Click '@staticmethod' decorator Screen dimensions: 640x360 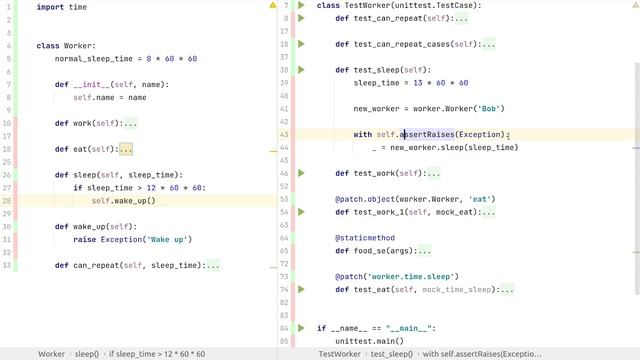click(x=365, y=238)
